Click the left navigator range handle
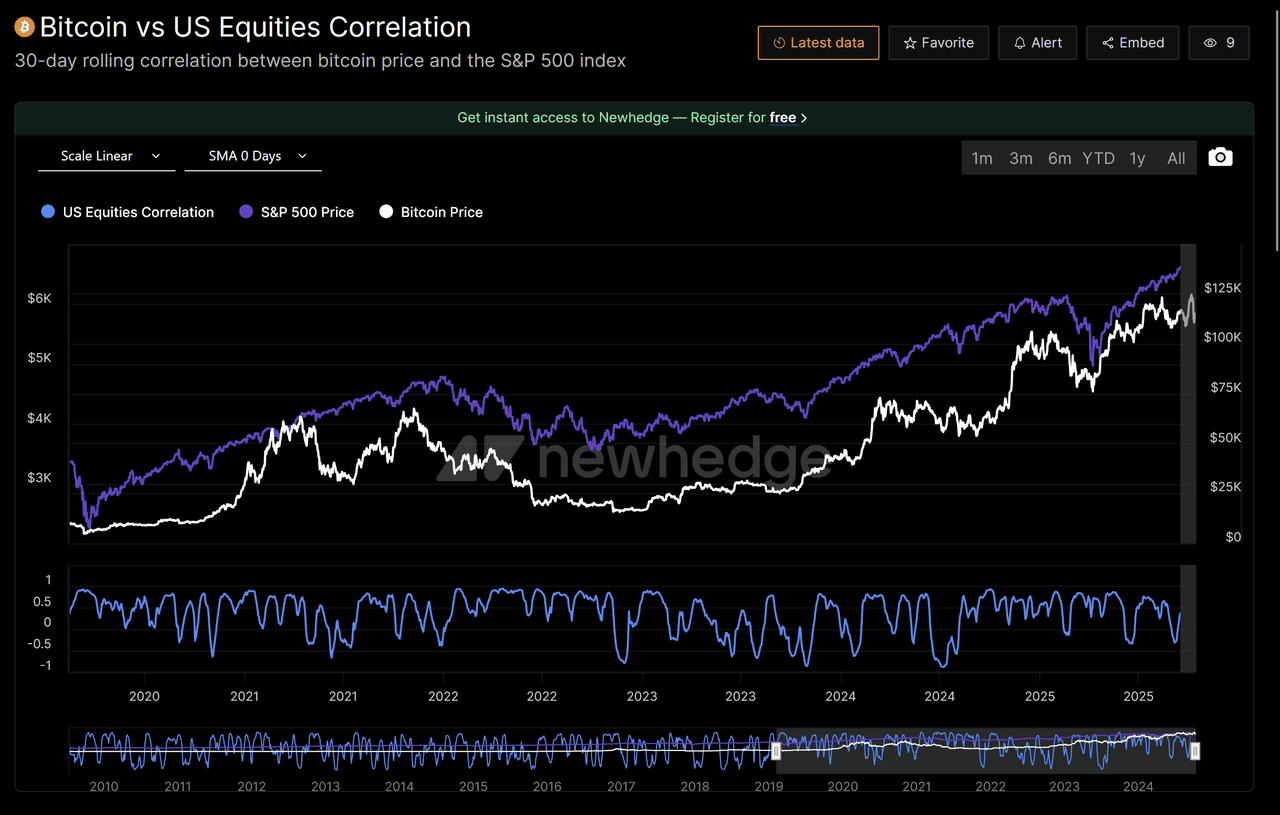 [775, 751]
